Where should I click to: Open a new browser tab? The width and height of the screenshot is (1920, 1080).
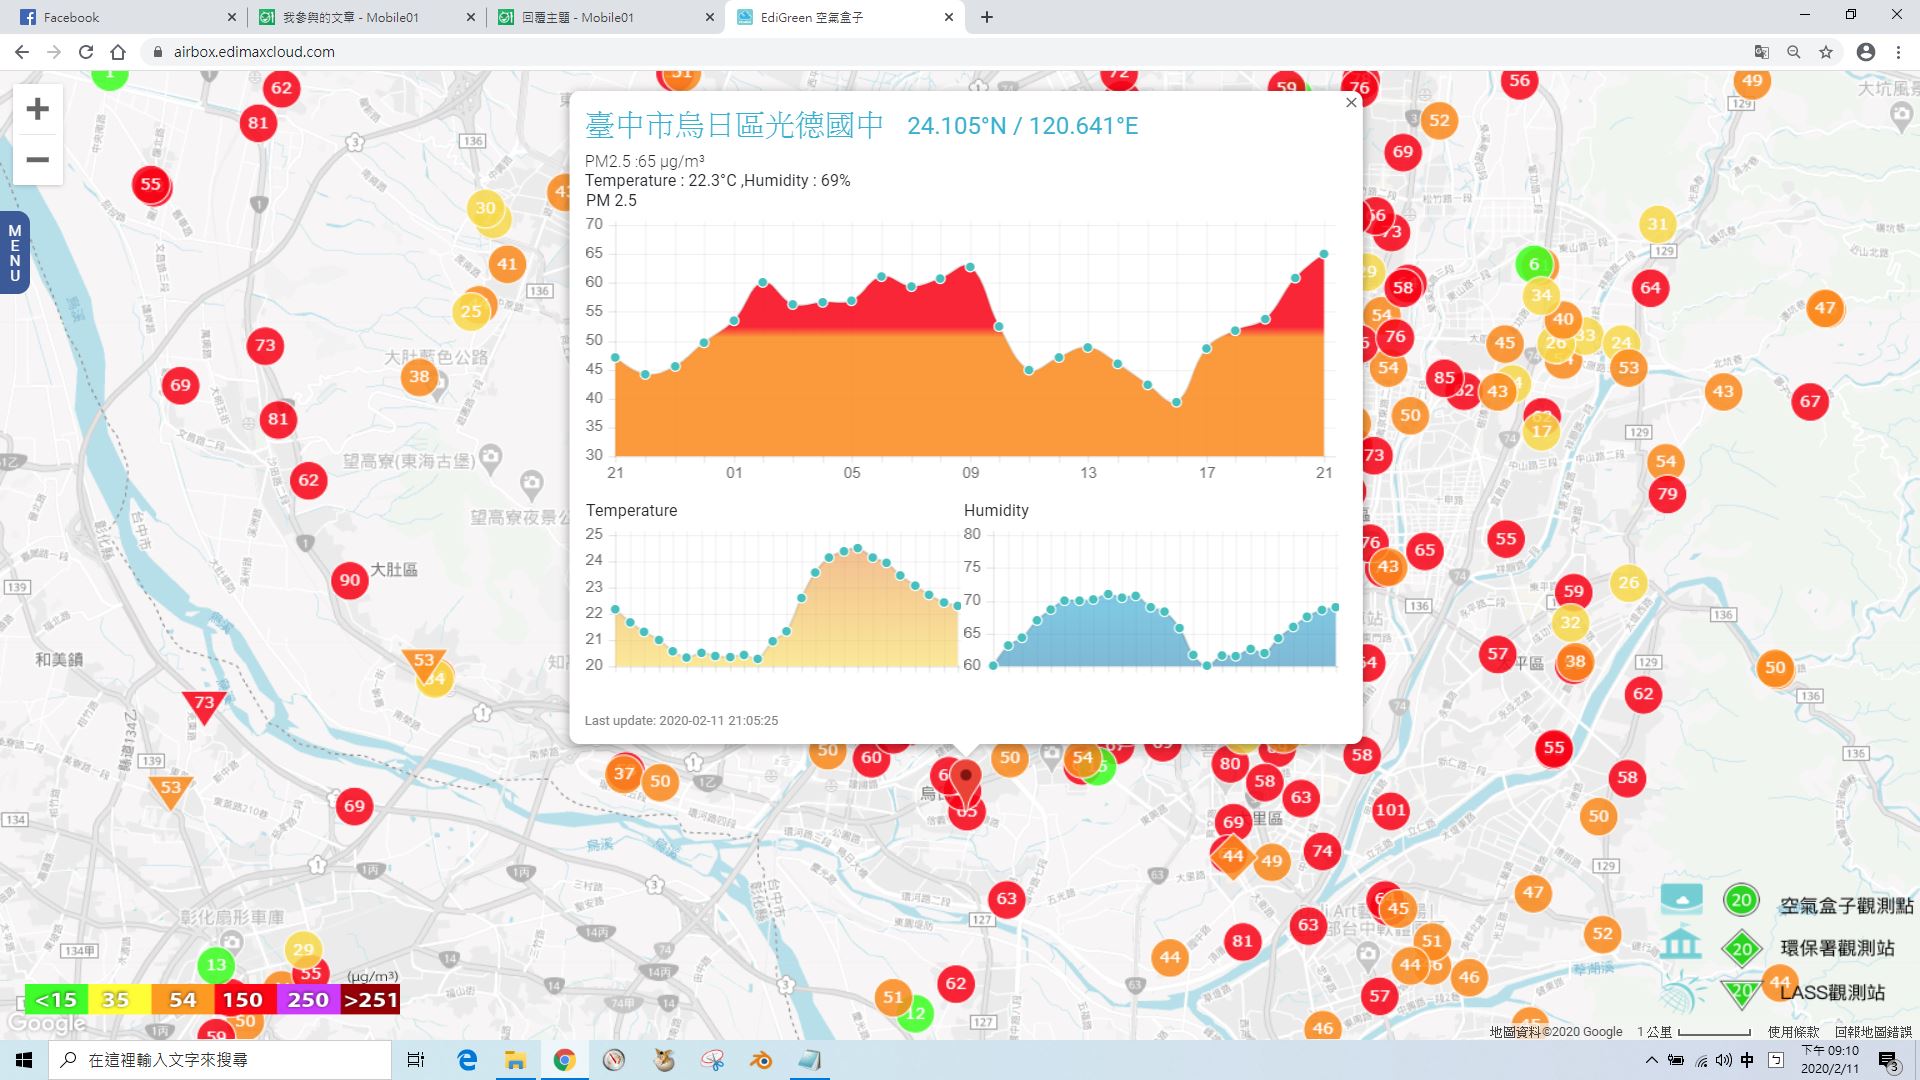(x=987, y=17)
